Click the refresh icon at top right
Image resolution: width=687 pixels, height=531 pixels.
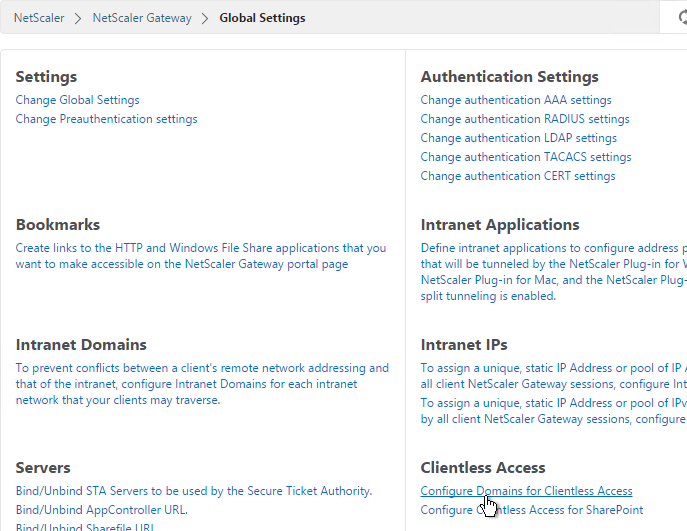coord(683,18)
